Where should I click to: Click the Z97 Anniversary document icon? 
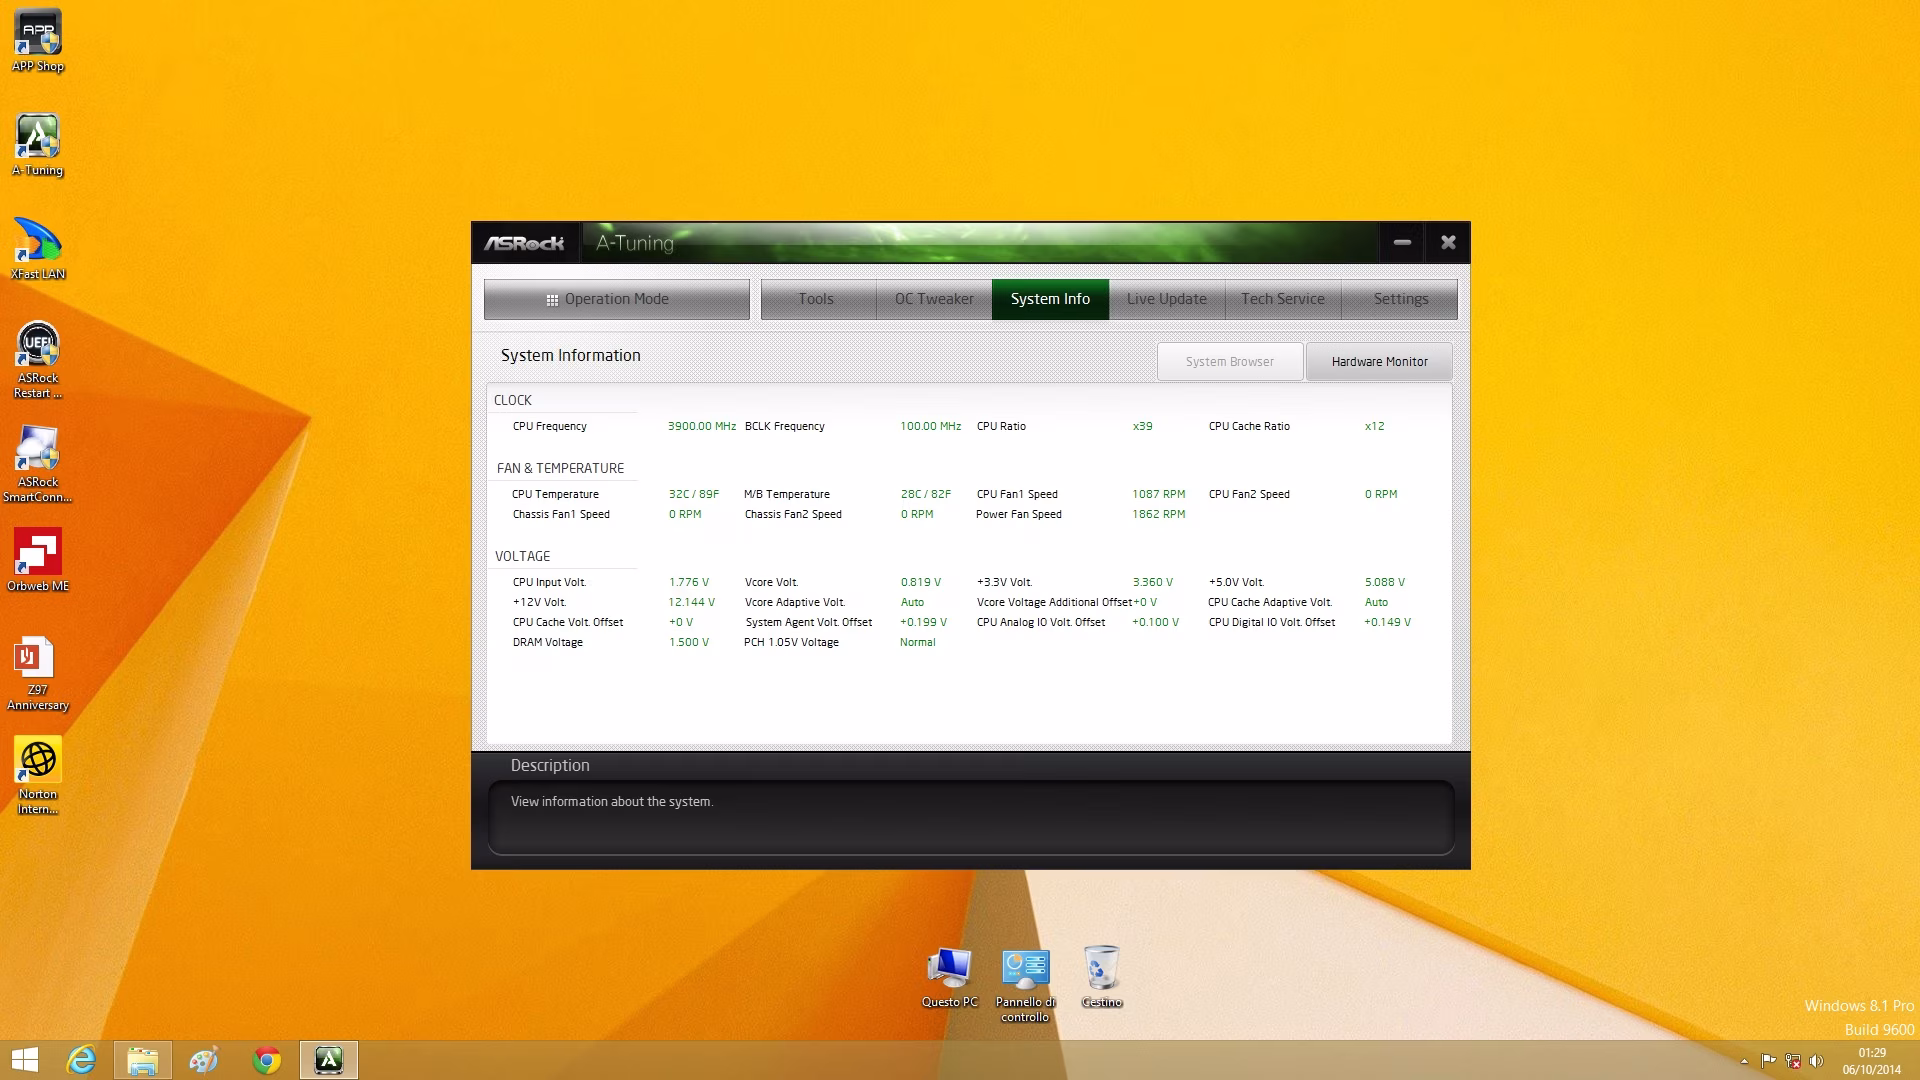(x=38, y=673)
